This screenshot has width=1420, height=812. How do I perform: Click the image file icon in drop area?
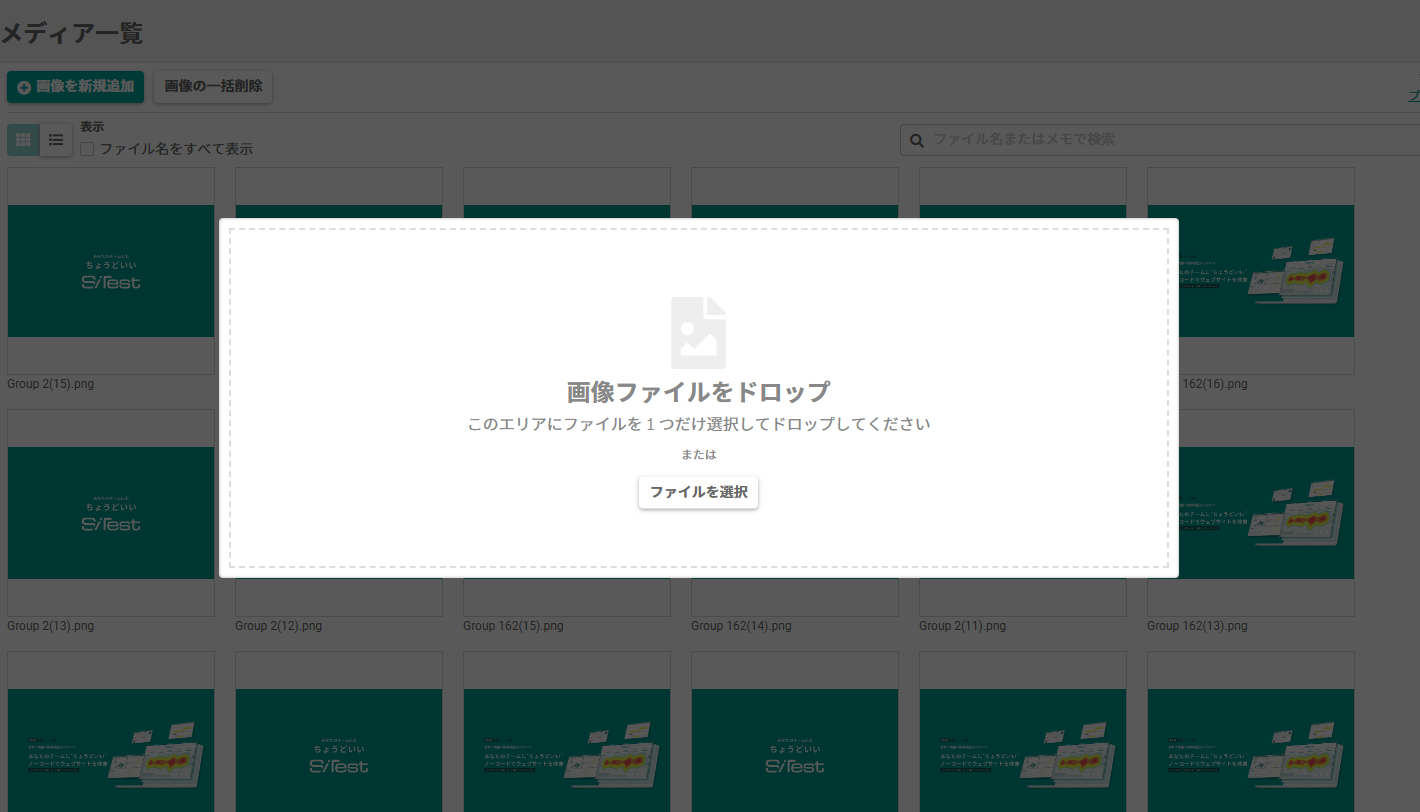point(698,332)
